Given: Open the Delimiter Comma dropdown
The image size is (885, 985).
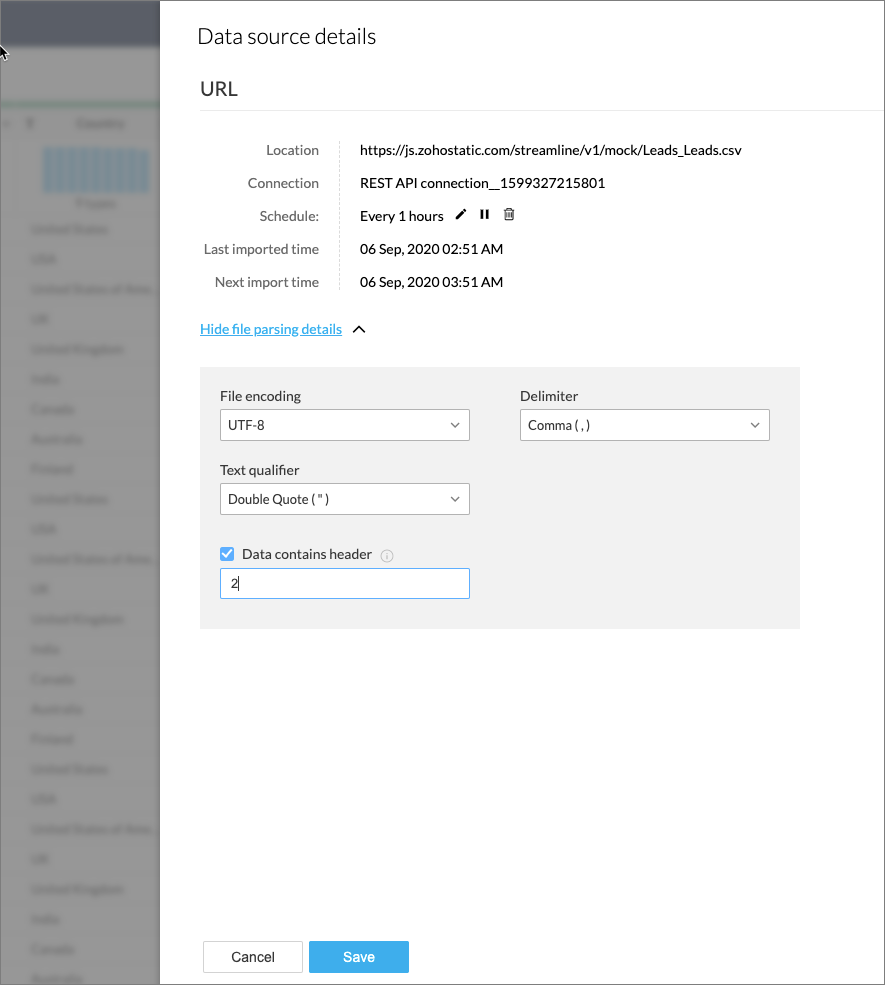Looking at the screenshot, I should tap(644, 425).
